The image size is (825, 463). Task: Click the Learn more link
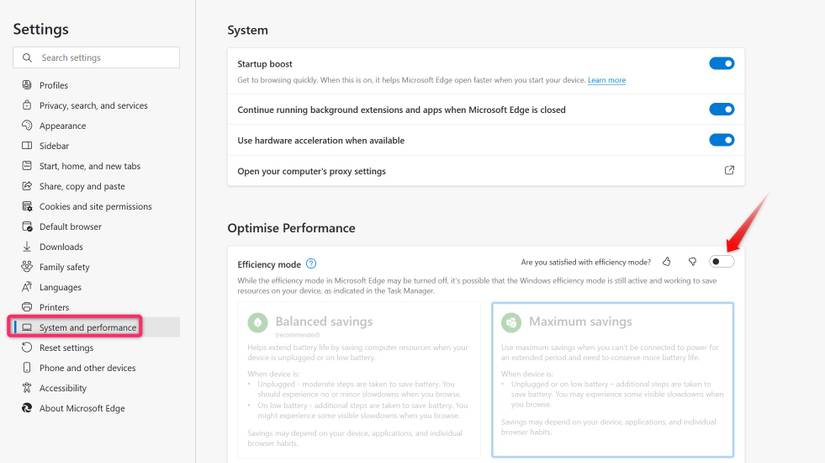click(x=606, y=80)
